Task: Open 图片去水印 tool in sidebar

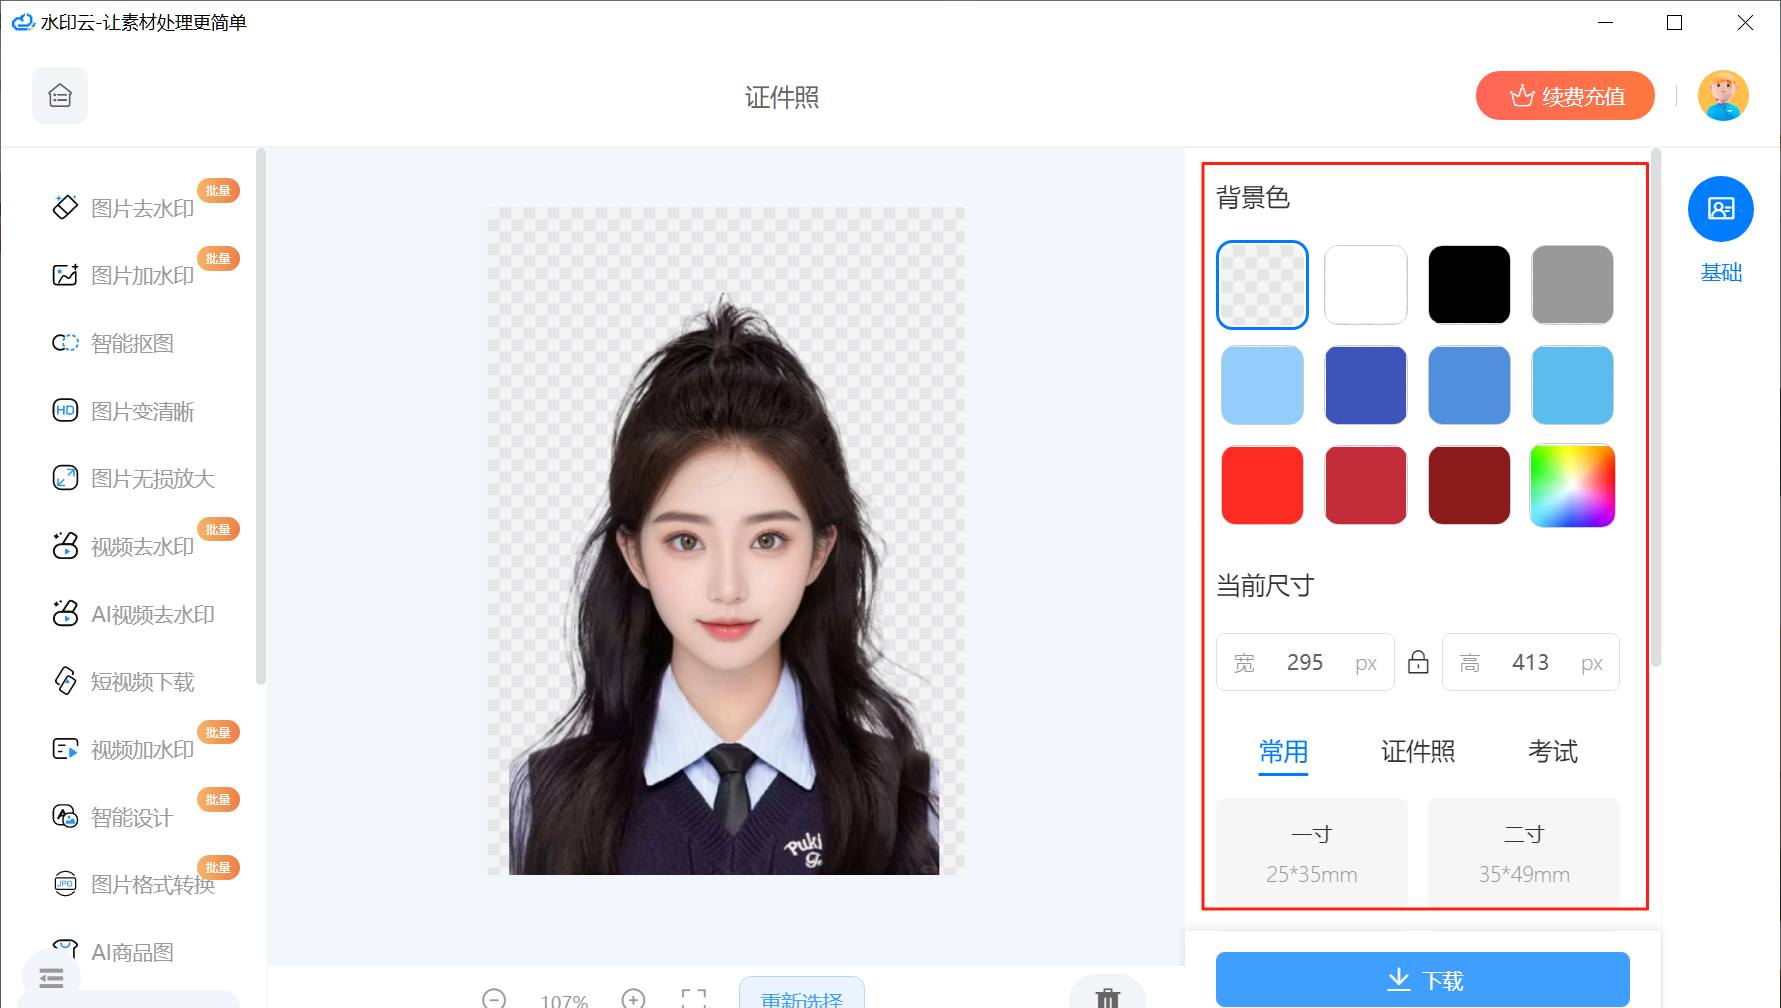Action: pyautogui.click(x=123, y=208)
